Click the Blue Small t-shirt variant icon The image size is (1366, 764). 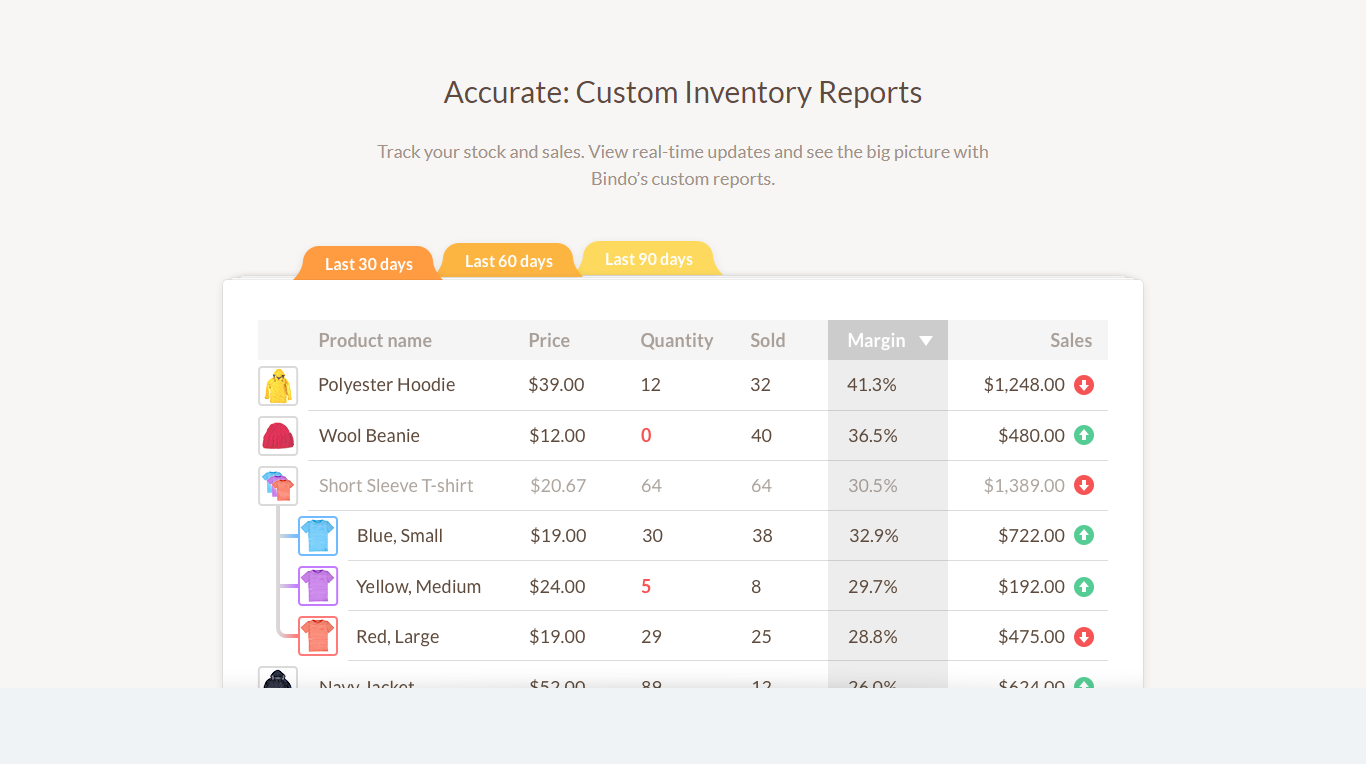pyautogui.click(x=318, y=535)
